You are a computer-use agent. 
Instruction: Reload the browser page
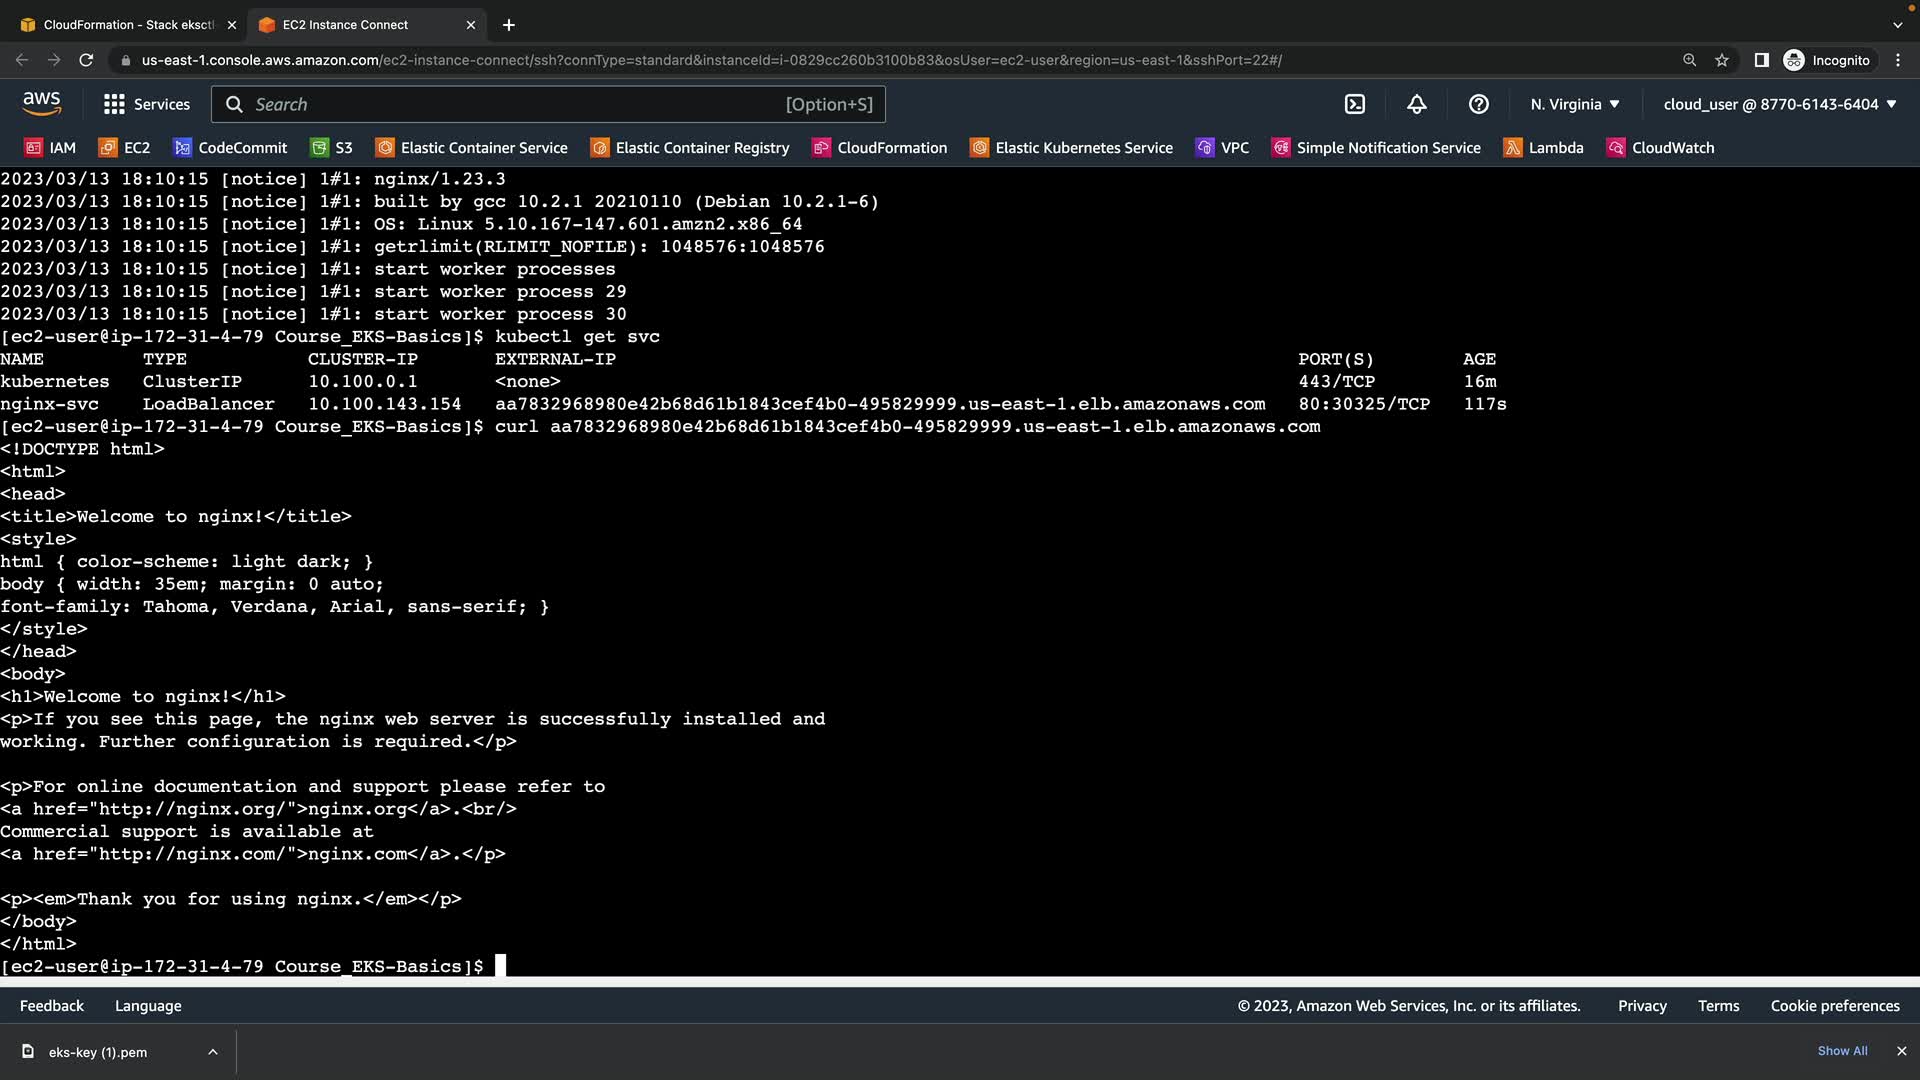click(x=86, y=60)
